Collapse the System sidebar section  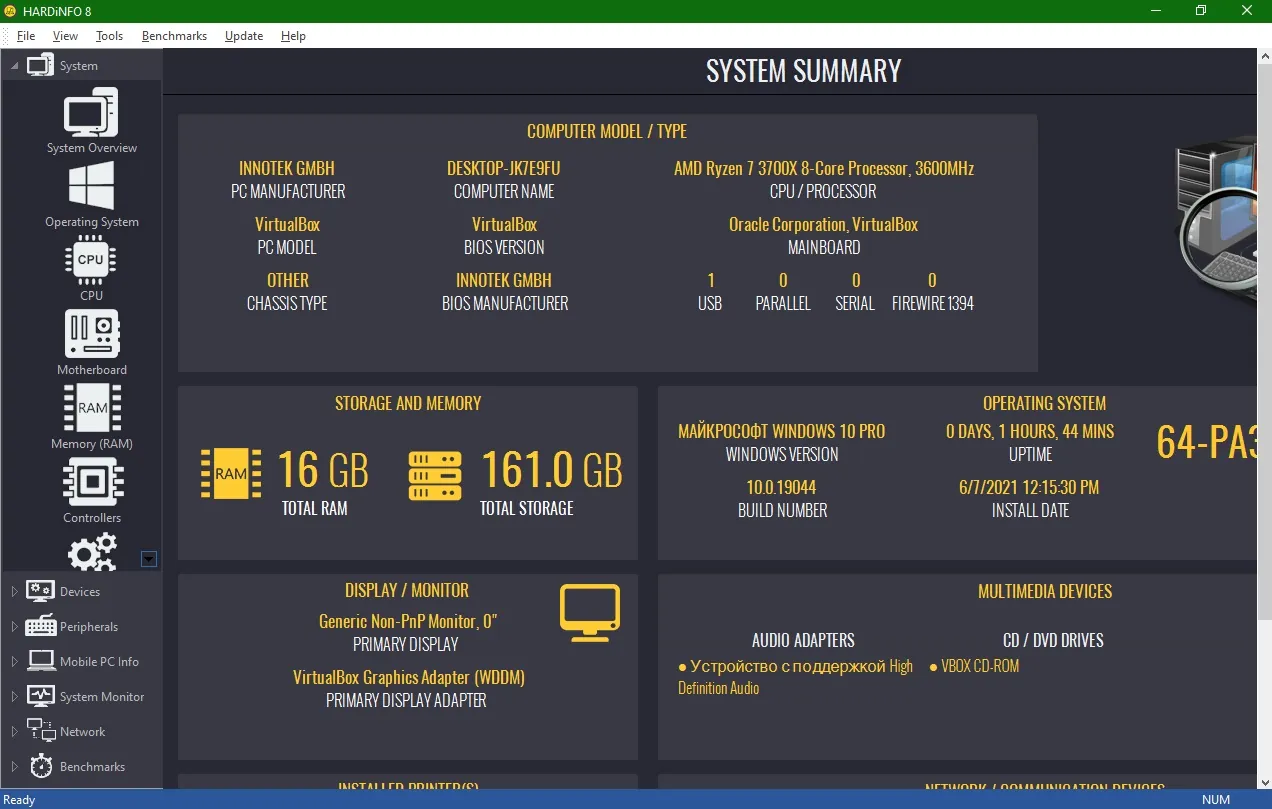[14, 66]
